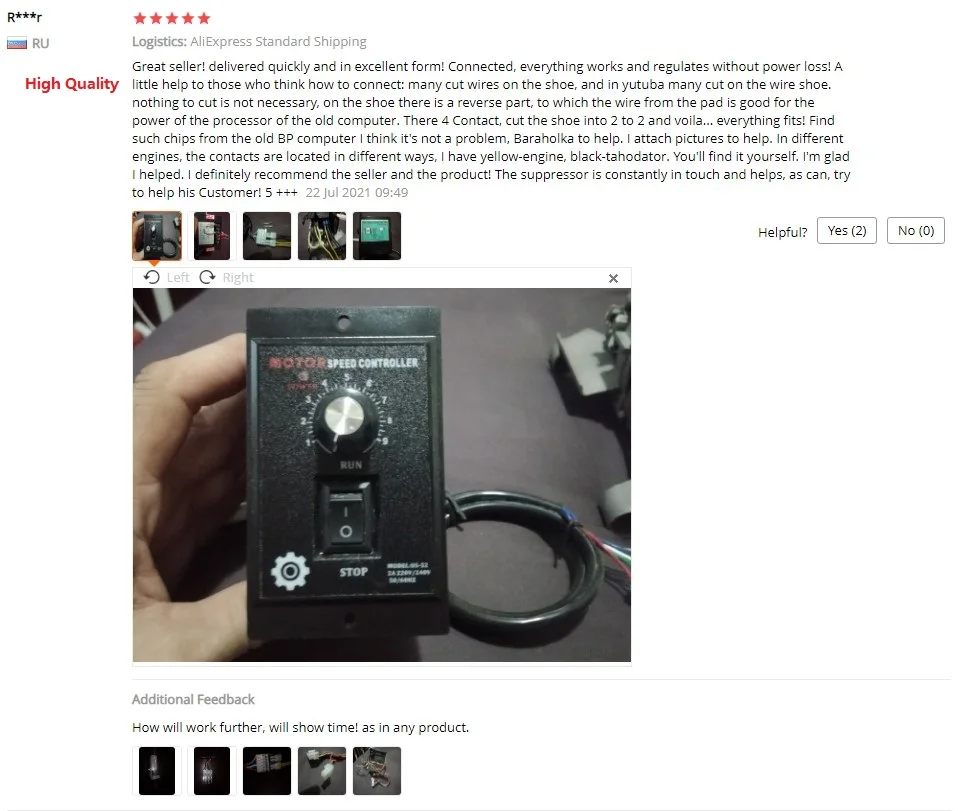Screen dimensions: 958x811
Task: Vote No (0) on review helpfulness
Action: click(915, 230)
